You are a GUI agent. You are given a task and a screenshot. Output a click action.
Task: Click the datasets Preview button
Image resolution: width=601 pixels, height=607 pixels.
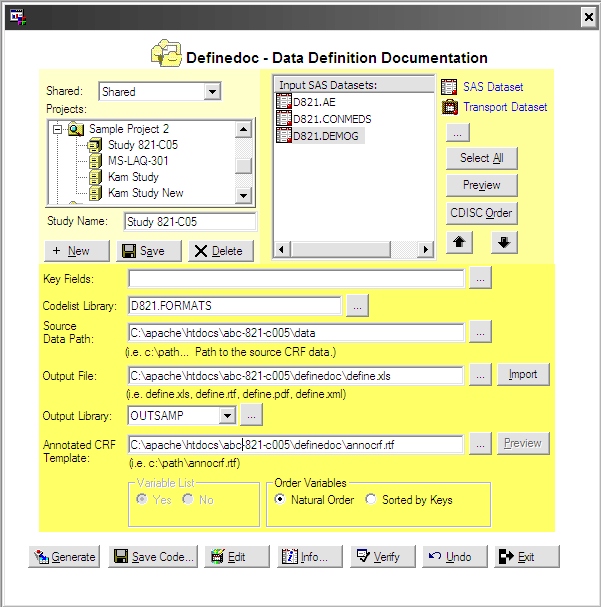(x=482, y=185)
